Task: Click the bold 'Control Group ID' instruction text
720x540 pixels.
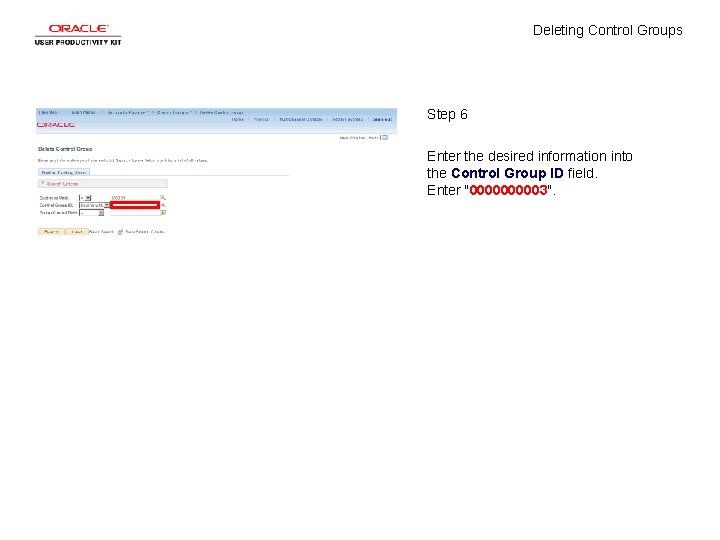Action: pyautogui.click(x=507, y=173)
